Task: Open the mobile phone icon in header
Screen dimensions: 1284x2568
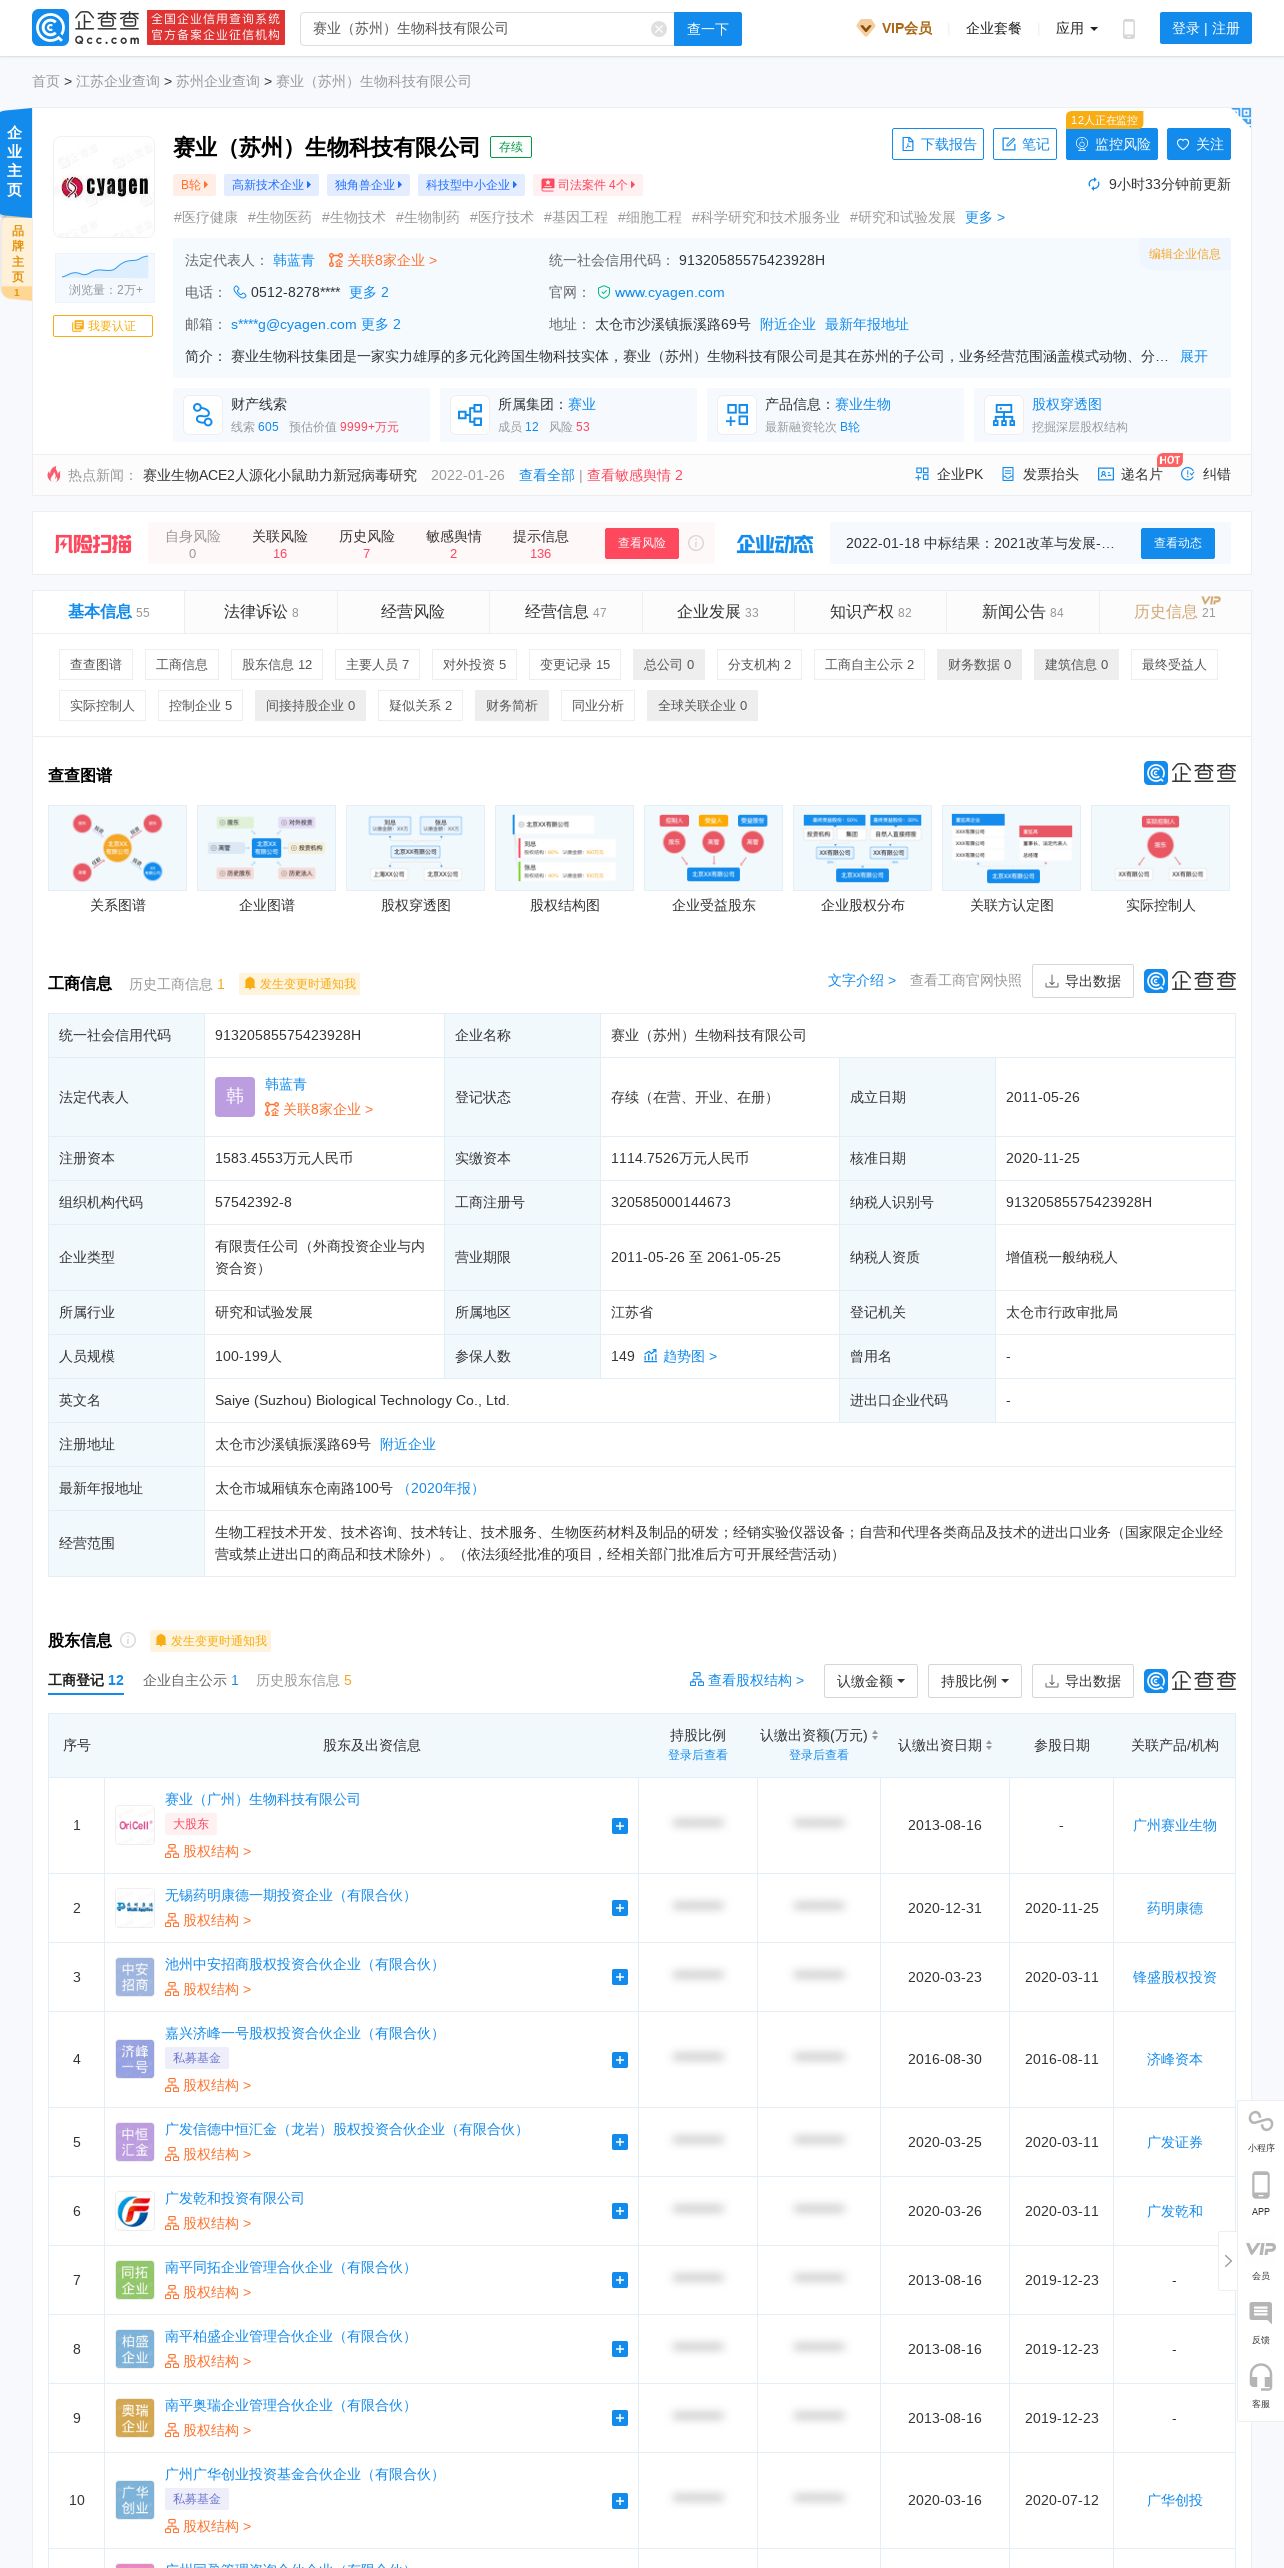Action: click(x=1129, y=29)
